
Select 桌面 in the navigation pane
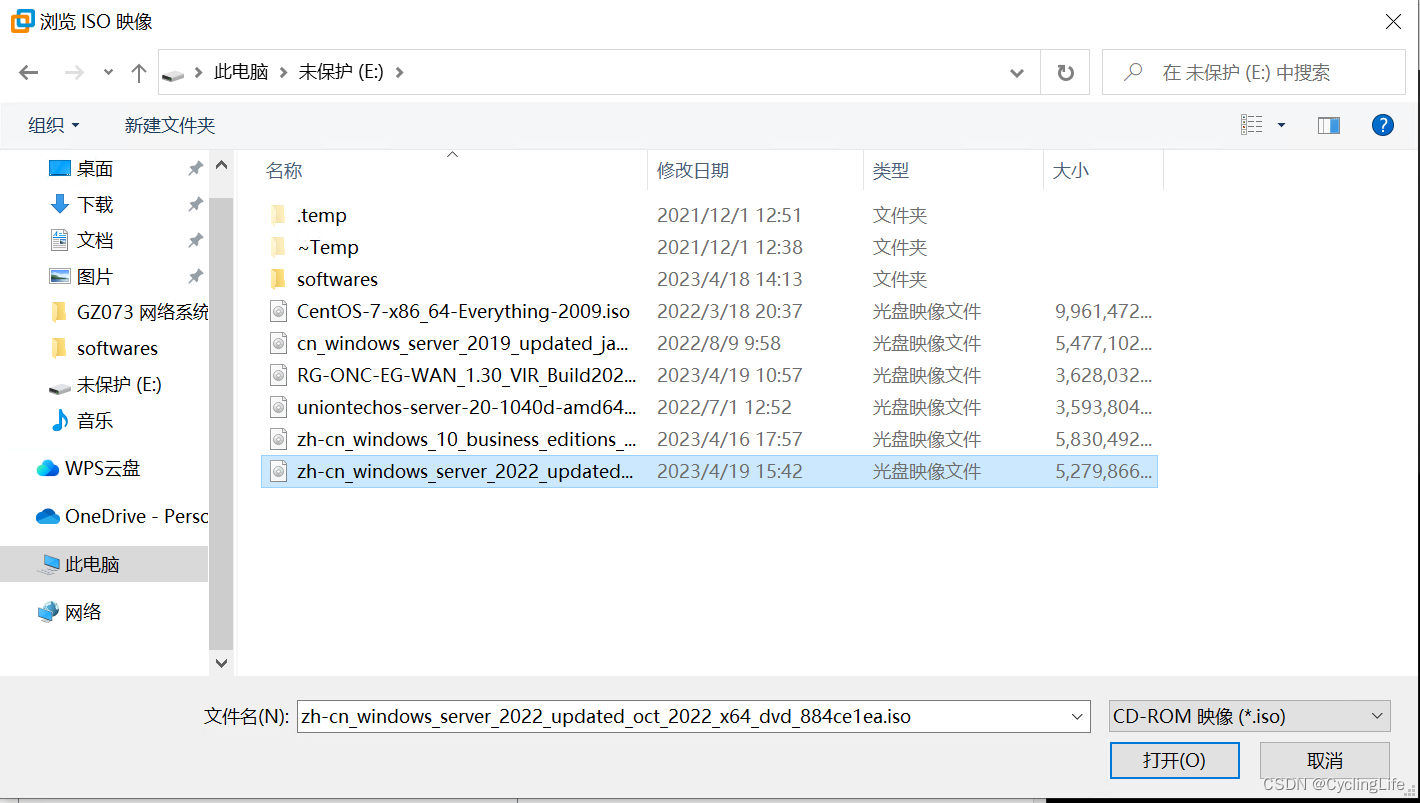tap(95, 169)
